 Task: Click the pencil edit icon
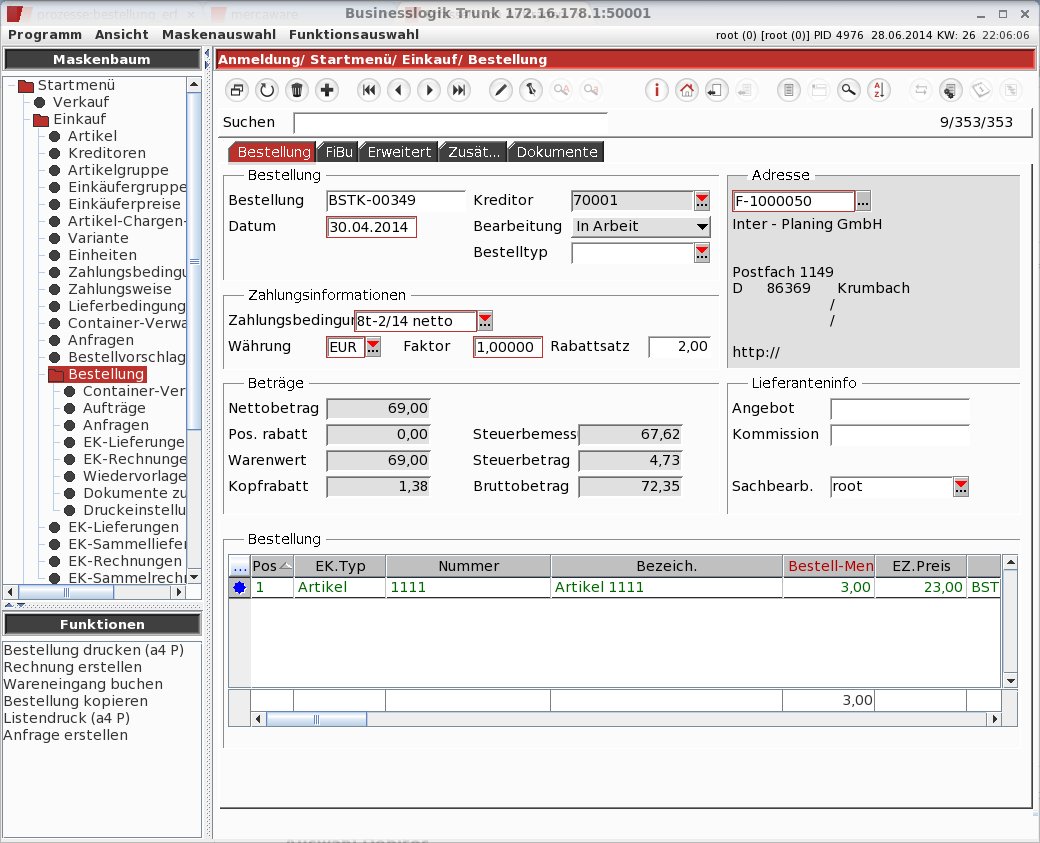click(501, 90)
